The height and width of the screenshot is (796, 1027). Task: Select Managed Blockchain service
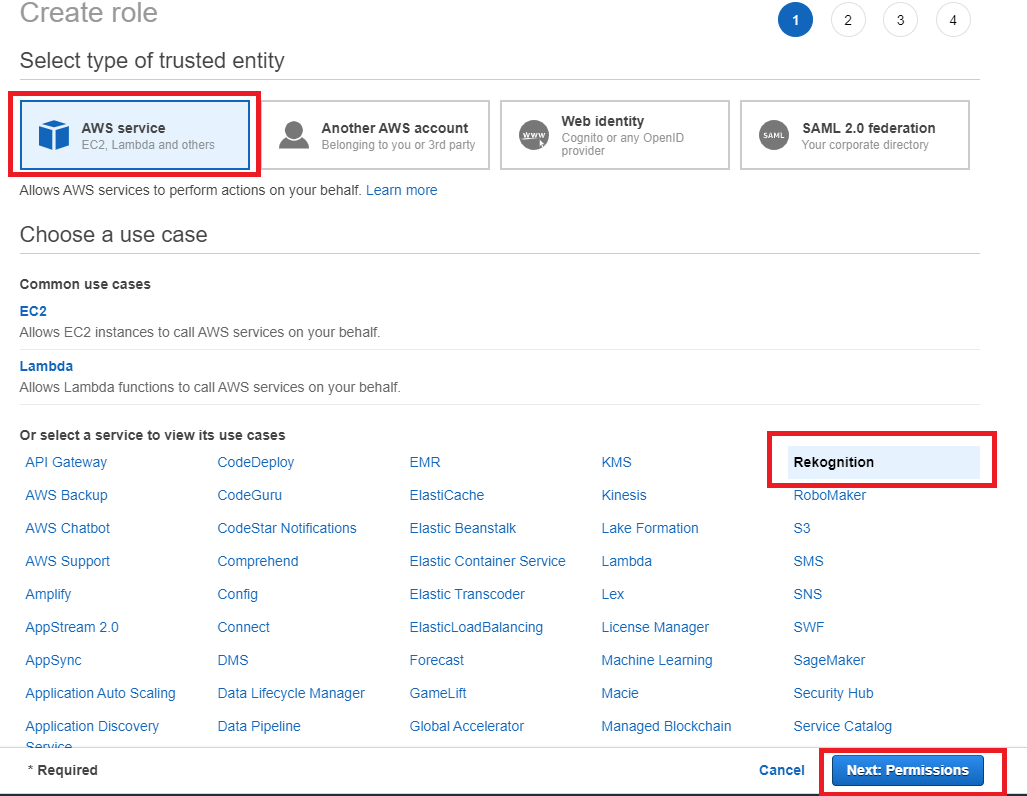click(666, 726)
